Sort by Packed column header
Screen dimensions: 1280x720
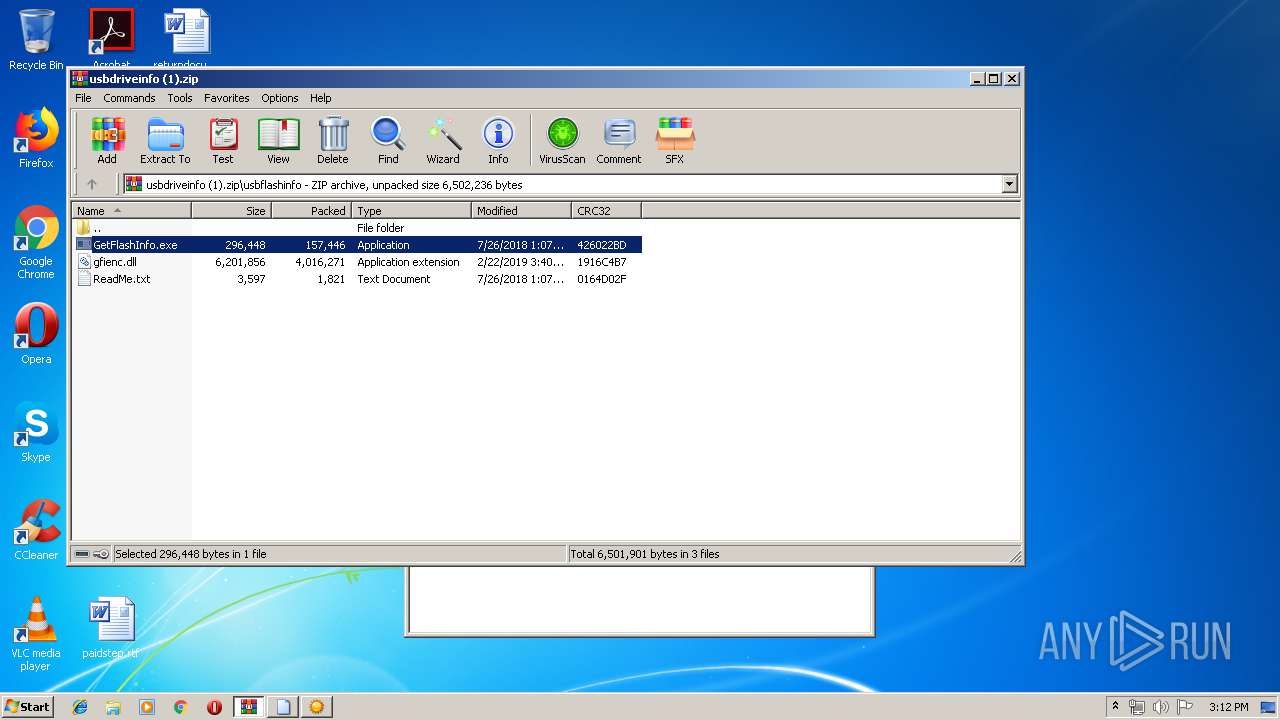pos(312,211)
